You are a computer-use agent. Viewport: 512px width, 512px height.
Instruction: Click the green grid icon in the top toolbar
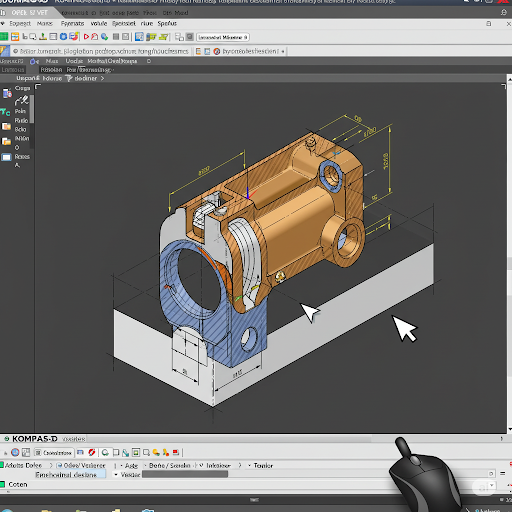click(4, 37)
